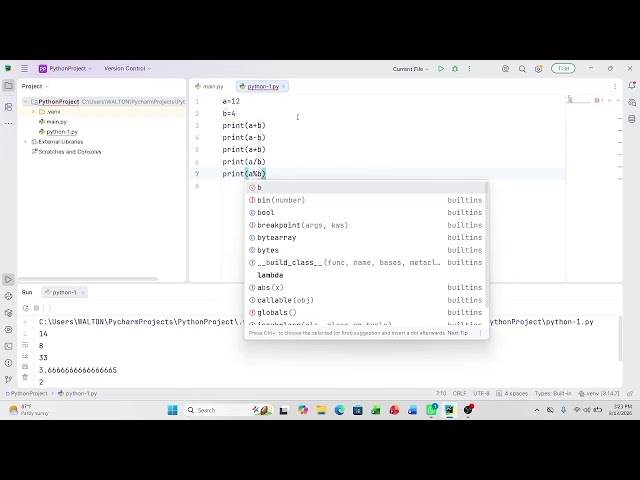Open IDE settings gear icon

tap(539, 69)
